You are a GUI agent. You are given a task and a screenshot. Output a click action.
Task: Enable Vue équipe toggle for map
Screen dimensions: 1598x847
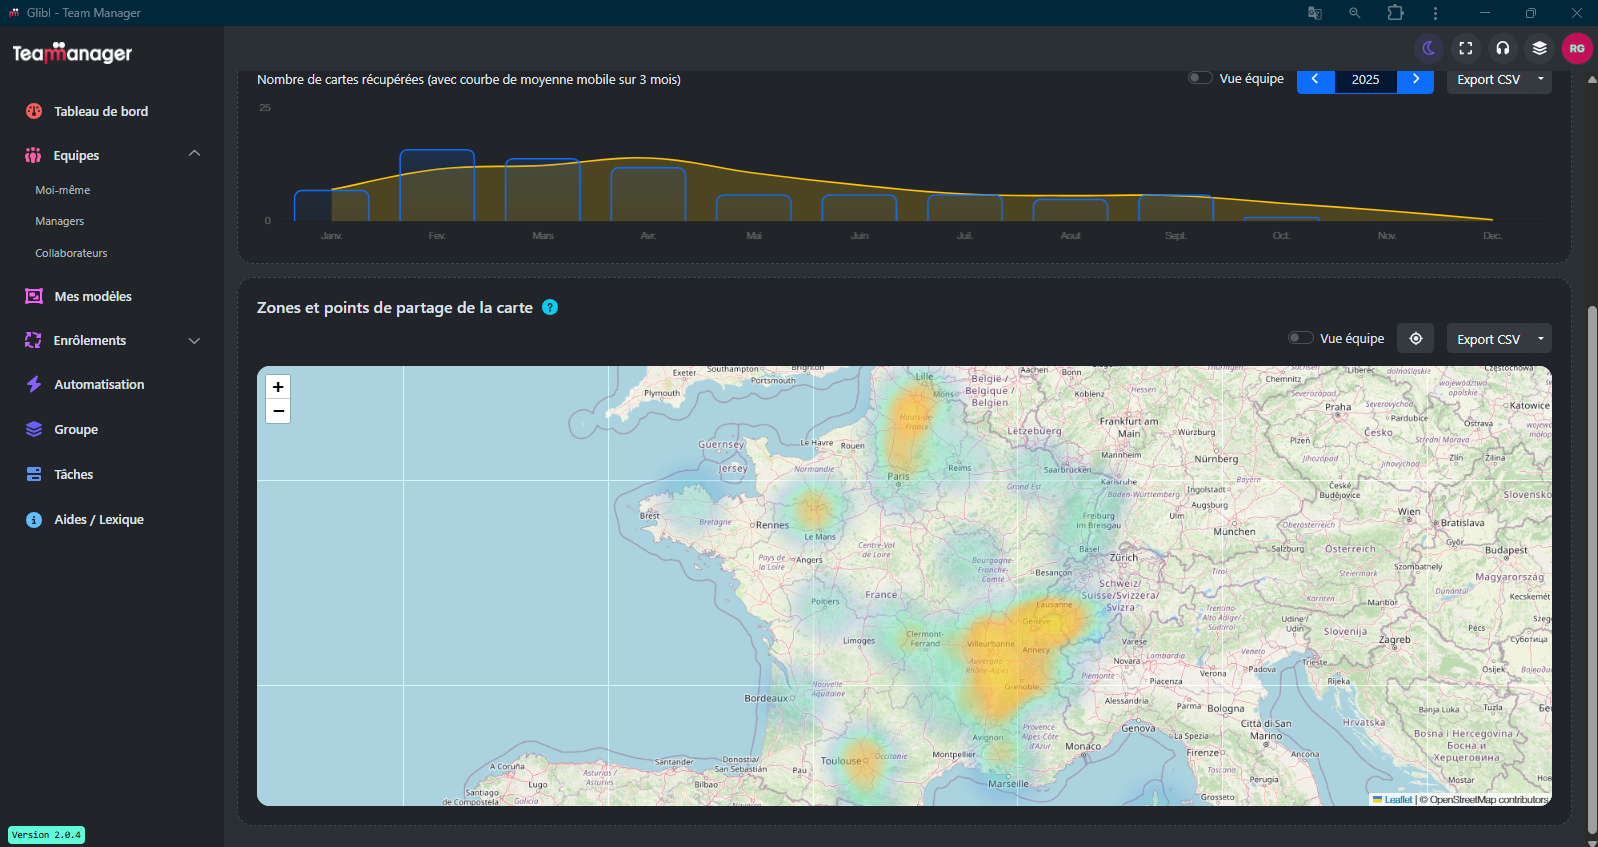tap(1300, 338)
